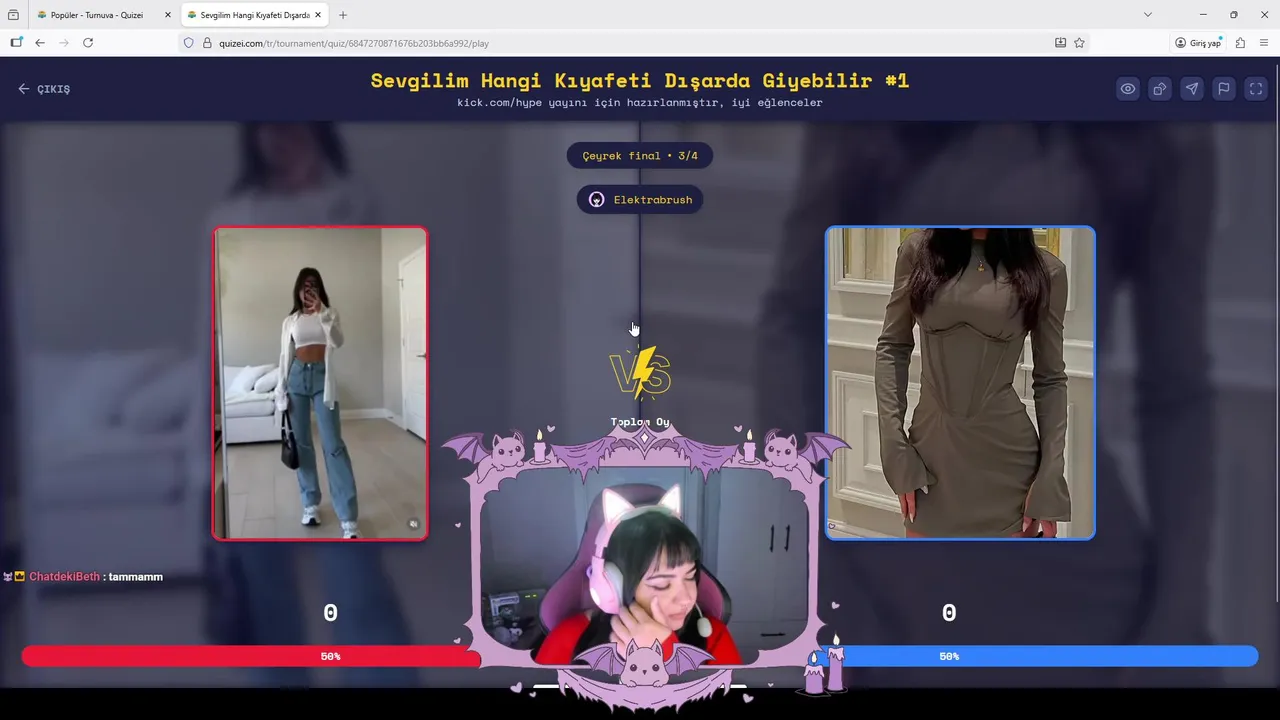Image resolution: width=1280 pixels, height=720 pixels.
Task: Click the VS lightning bolt emblem
Action: click(x=640, y=374)
